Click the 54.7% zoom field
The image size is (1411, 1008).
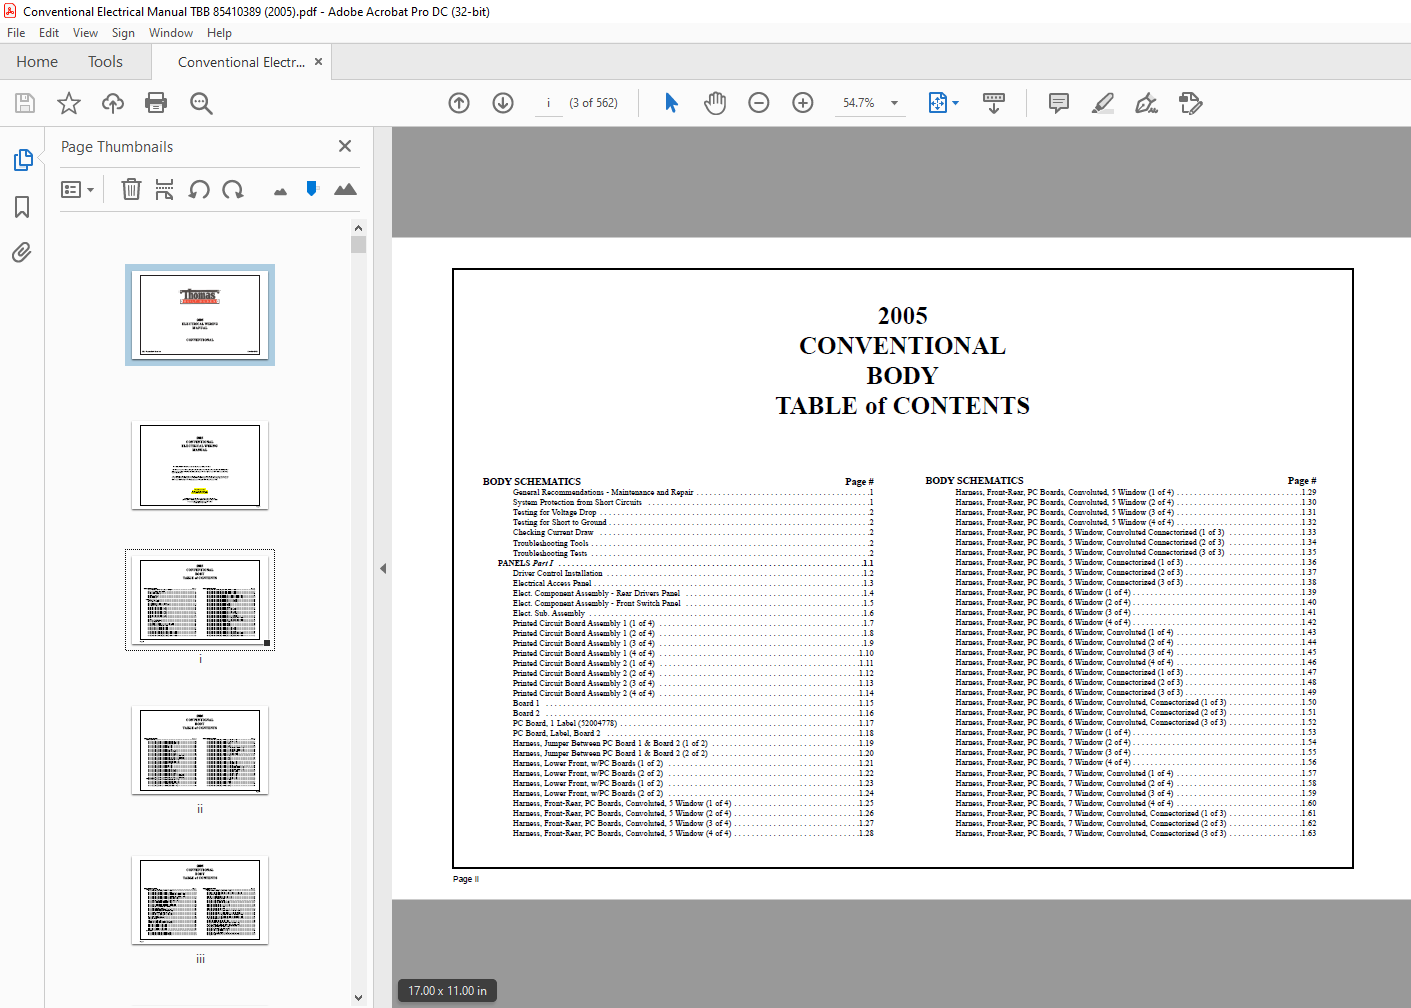(x=859, y=103)
